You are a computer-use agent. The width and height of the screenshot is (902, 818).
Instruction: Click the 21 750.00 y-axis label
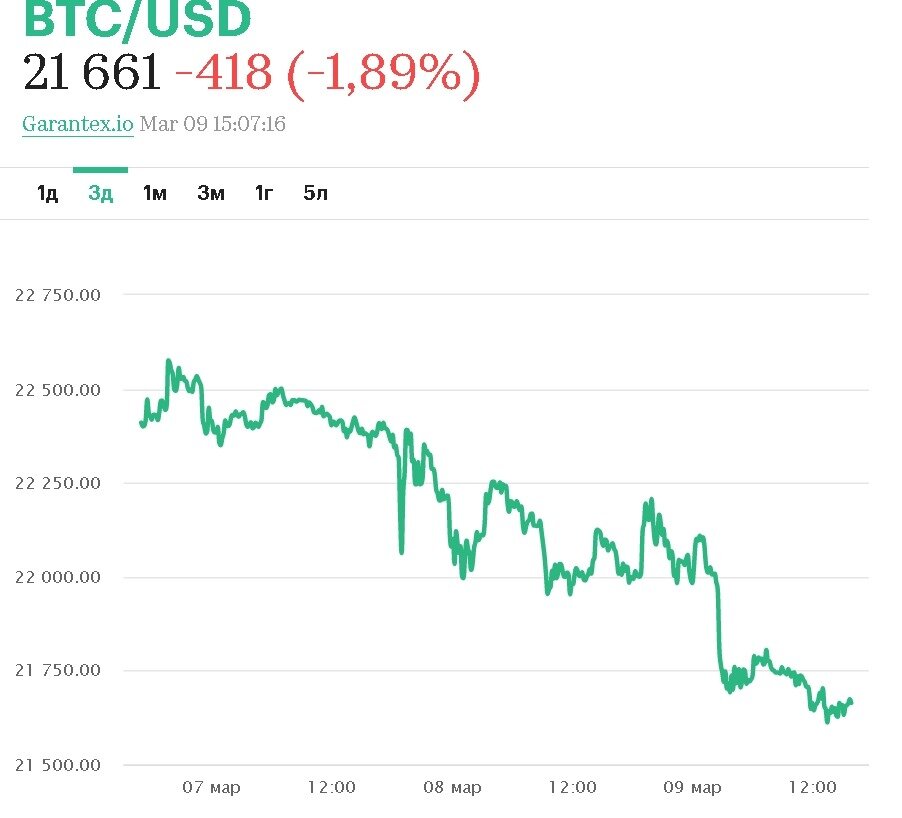[58, 670]
